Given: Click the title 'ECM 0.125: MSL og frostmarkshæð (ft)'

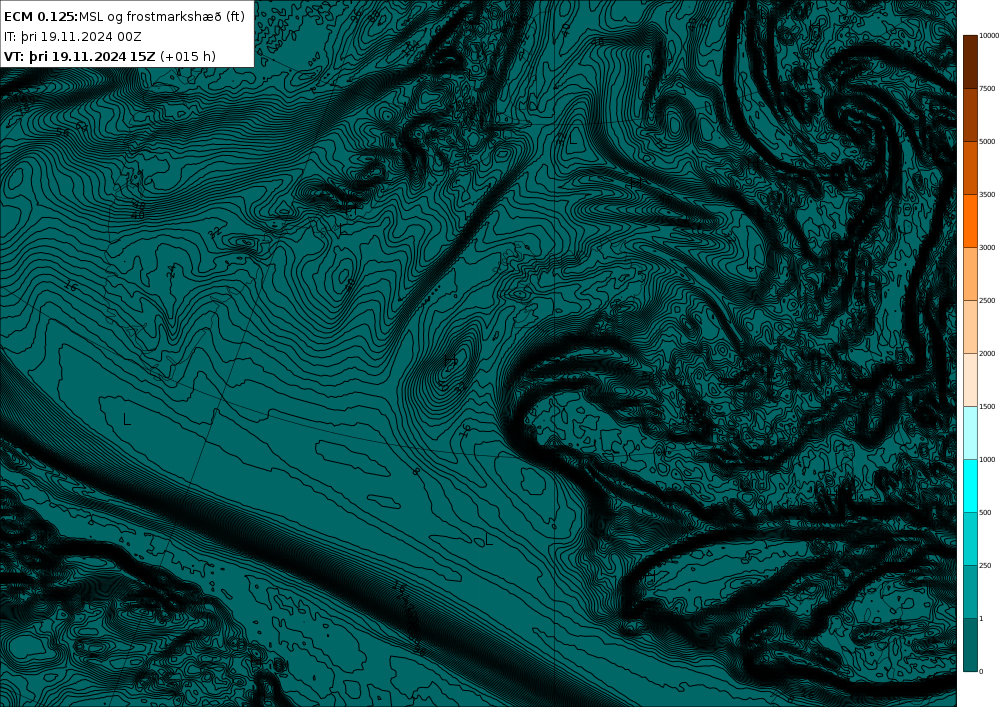Looking at the screenshot, I should point(124,17).
